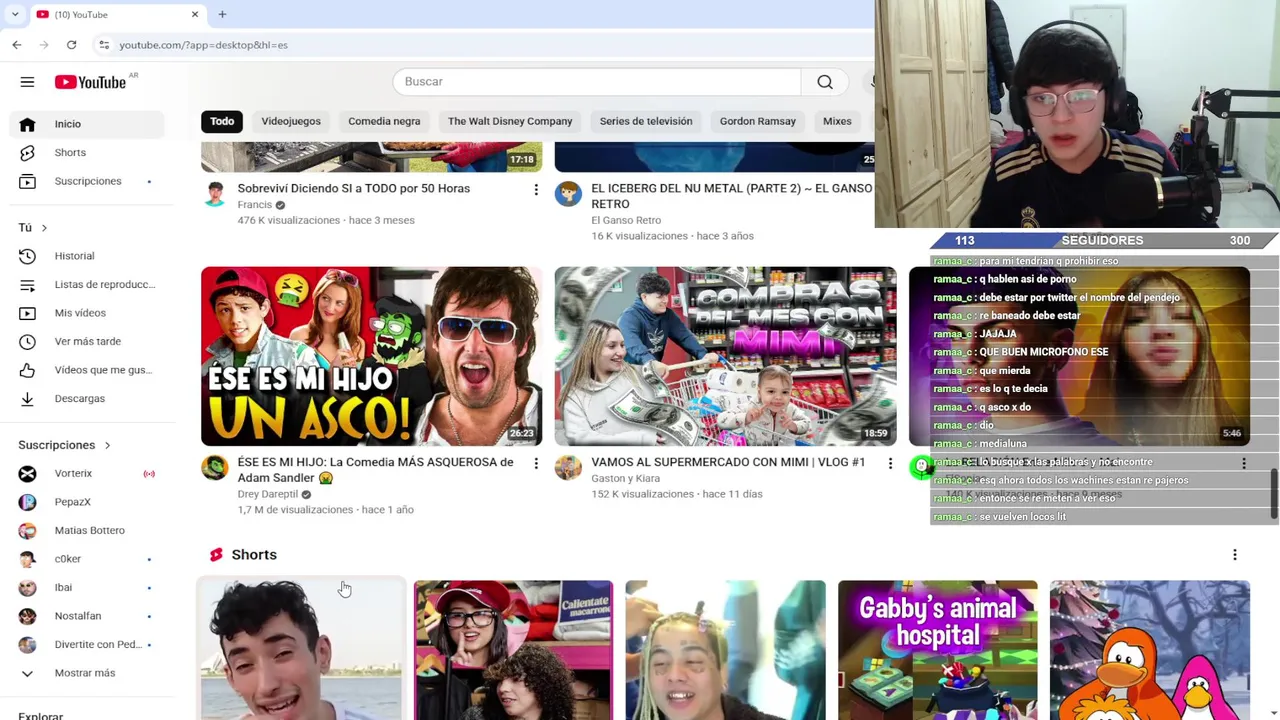Open Ver más tarde list
Viewport: 1280px width, 720px height.
pos(87,341)
